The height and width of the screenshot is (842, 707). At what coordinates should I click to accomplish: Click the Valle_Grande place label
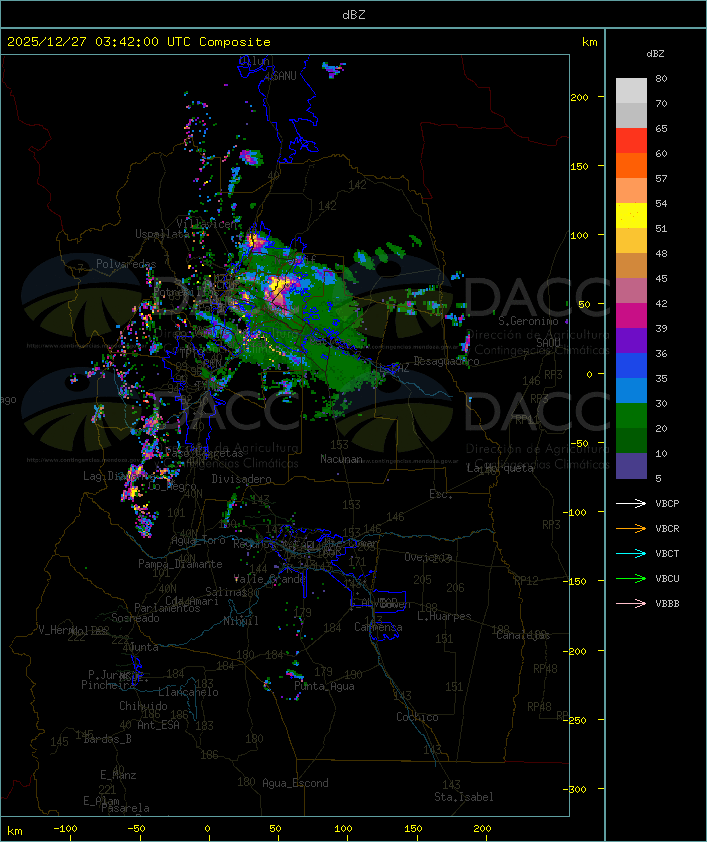269,579
